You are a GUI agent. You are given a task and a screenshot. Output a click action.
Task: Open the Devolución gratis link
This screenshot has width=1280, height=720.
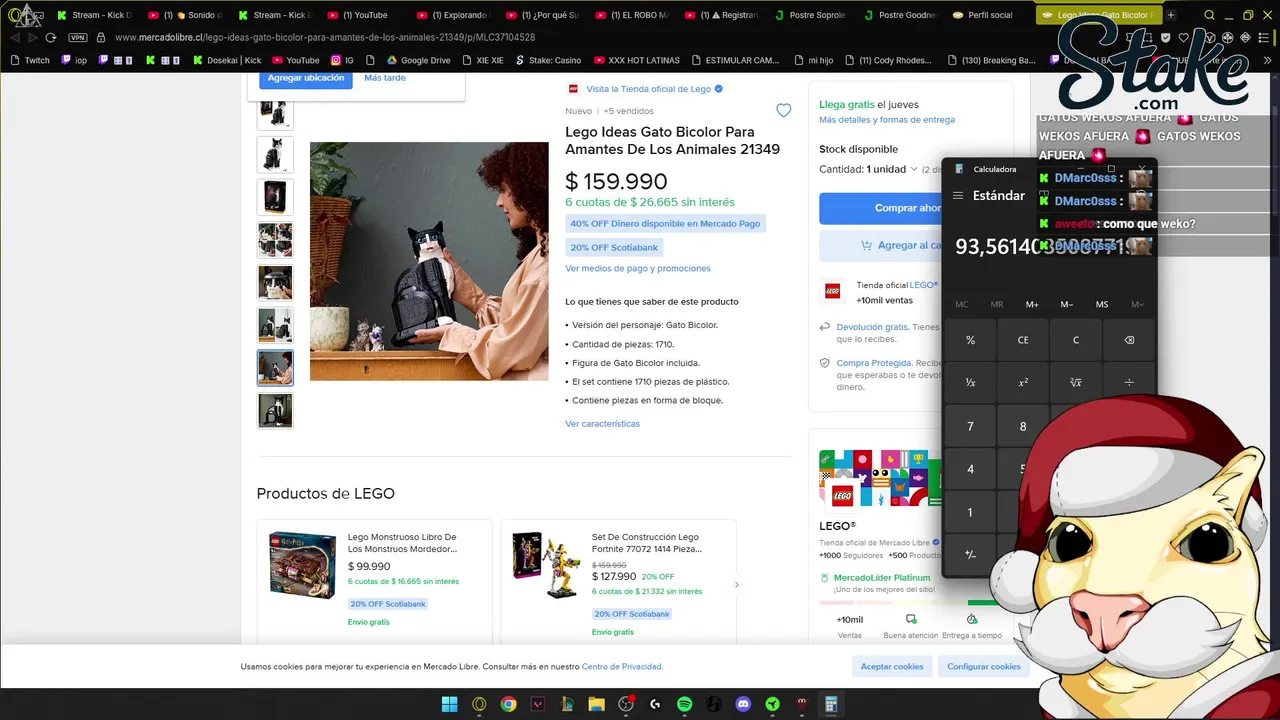coord(872,327)
